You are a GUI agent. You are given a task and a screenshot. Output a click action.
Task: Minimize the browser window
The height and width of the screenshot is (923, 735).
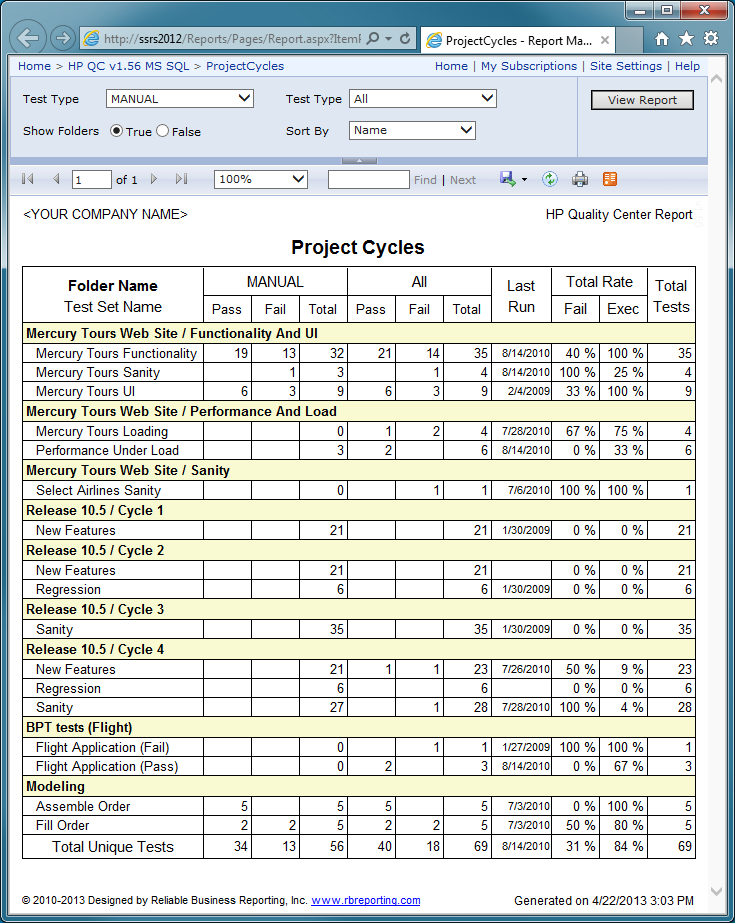[640, 10]
